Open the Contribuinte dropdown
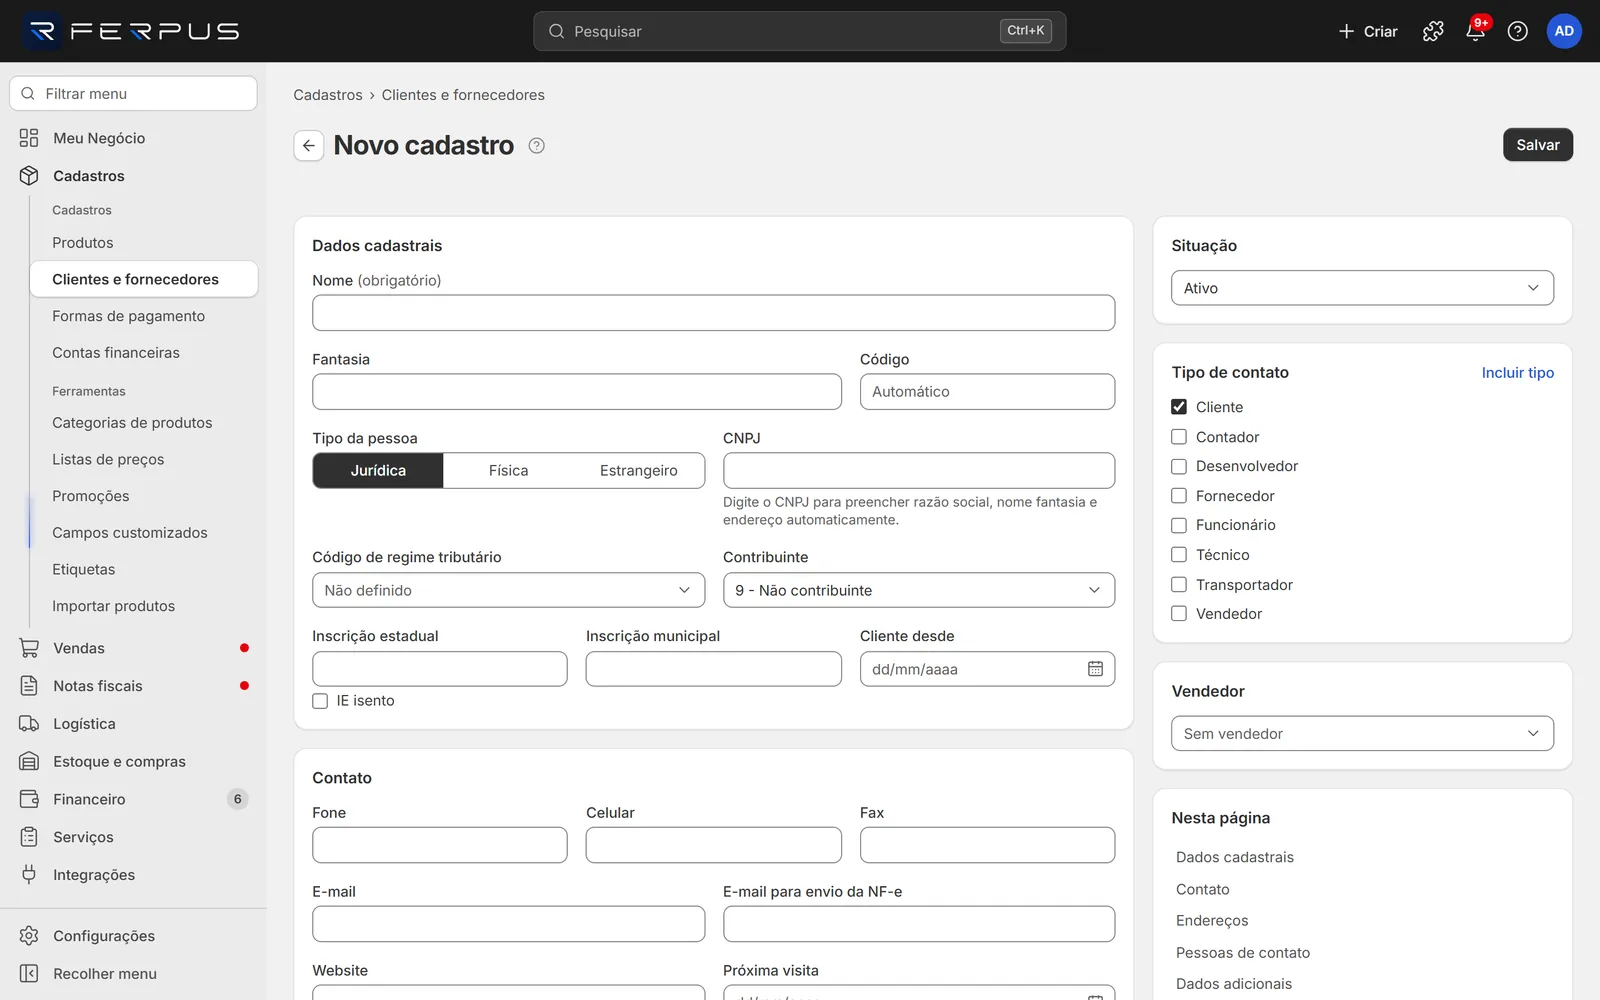1600x1000 pixels. [x=919, y=590]
